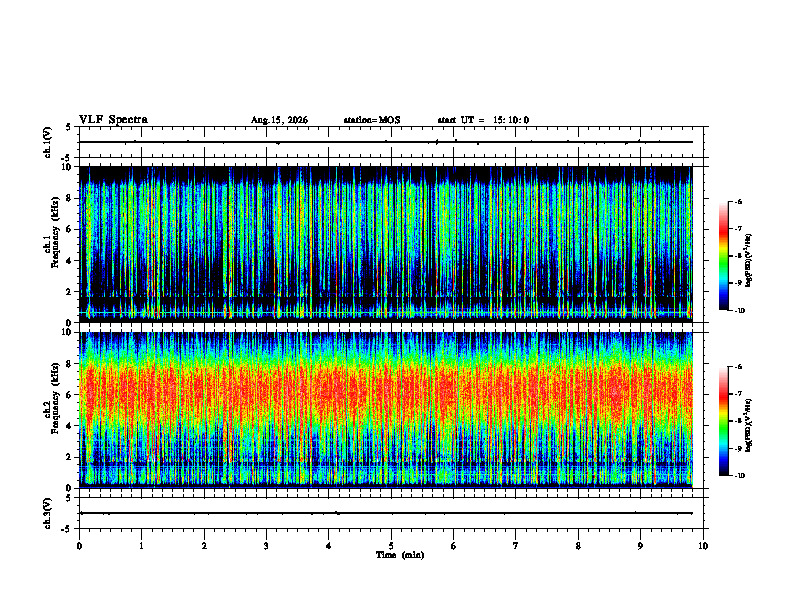This screenshot has height=612, width=792.
Task: Click the "3" tick label on the time axis
Action: pyautogui.click(x=266, y=546)
